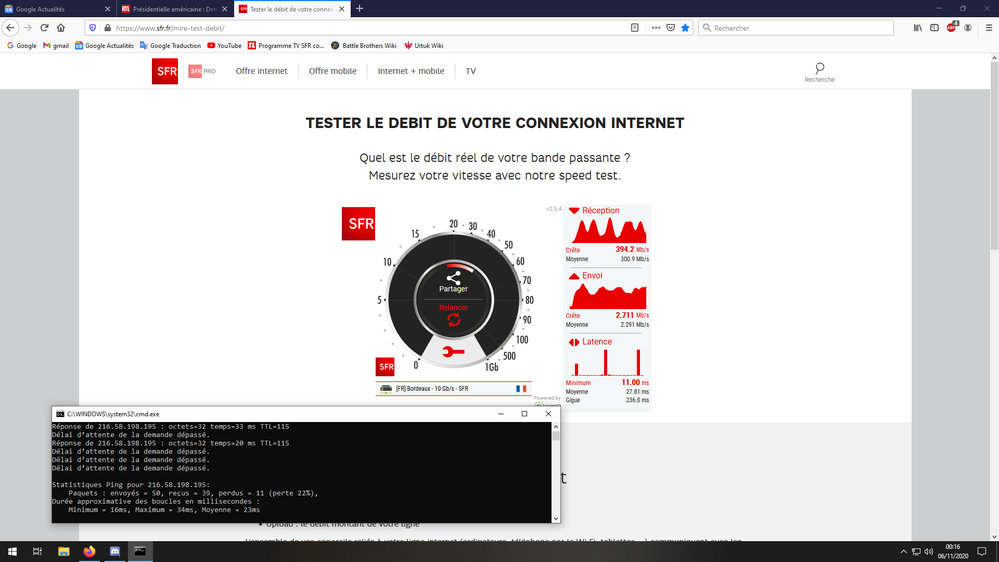Click the large SFR logo beside gauge
999x562 pixels.
[x=358, y=224]
